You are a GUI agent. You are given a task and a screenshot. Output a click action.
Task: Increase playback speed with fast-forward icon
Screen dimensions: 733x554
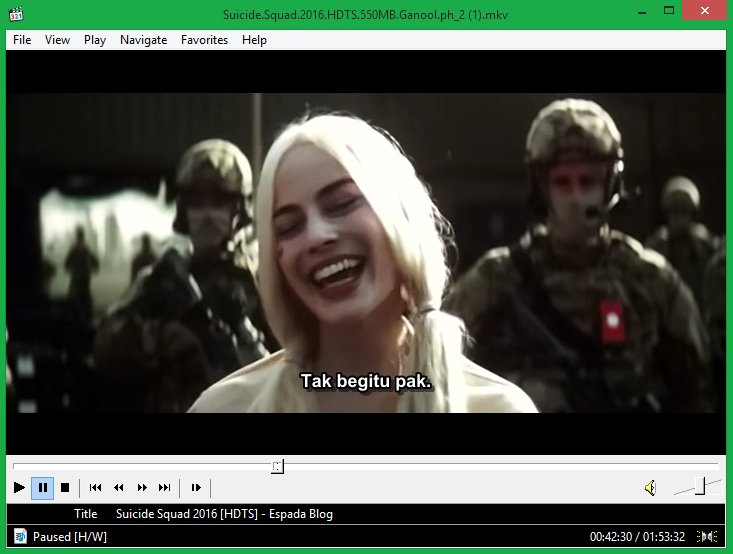(142, 488)
